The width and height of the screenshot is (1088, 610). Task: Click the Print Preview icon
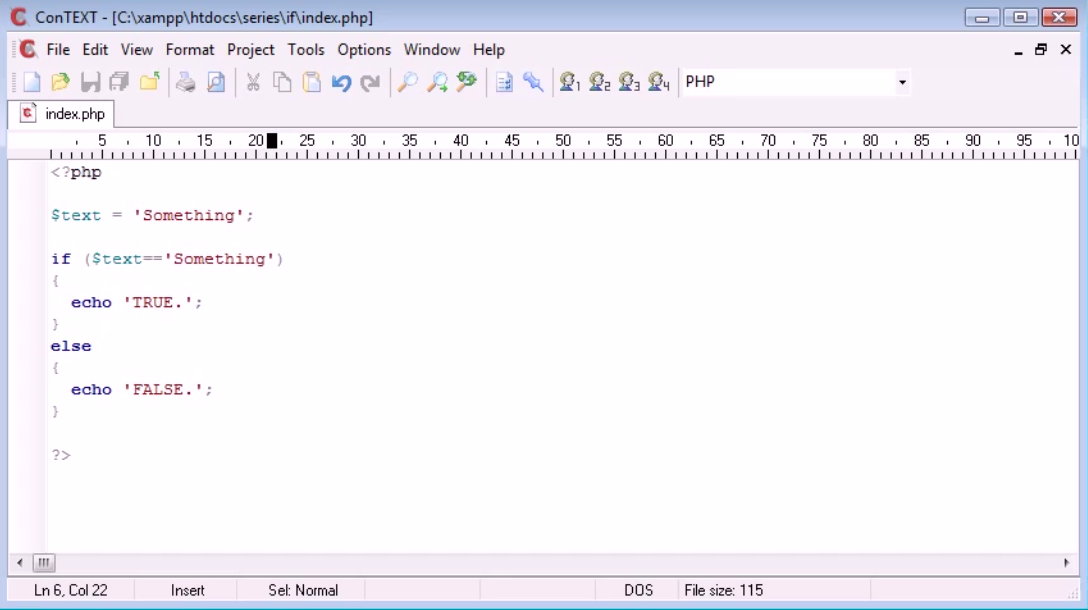coord(216,83)
